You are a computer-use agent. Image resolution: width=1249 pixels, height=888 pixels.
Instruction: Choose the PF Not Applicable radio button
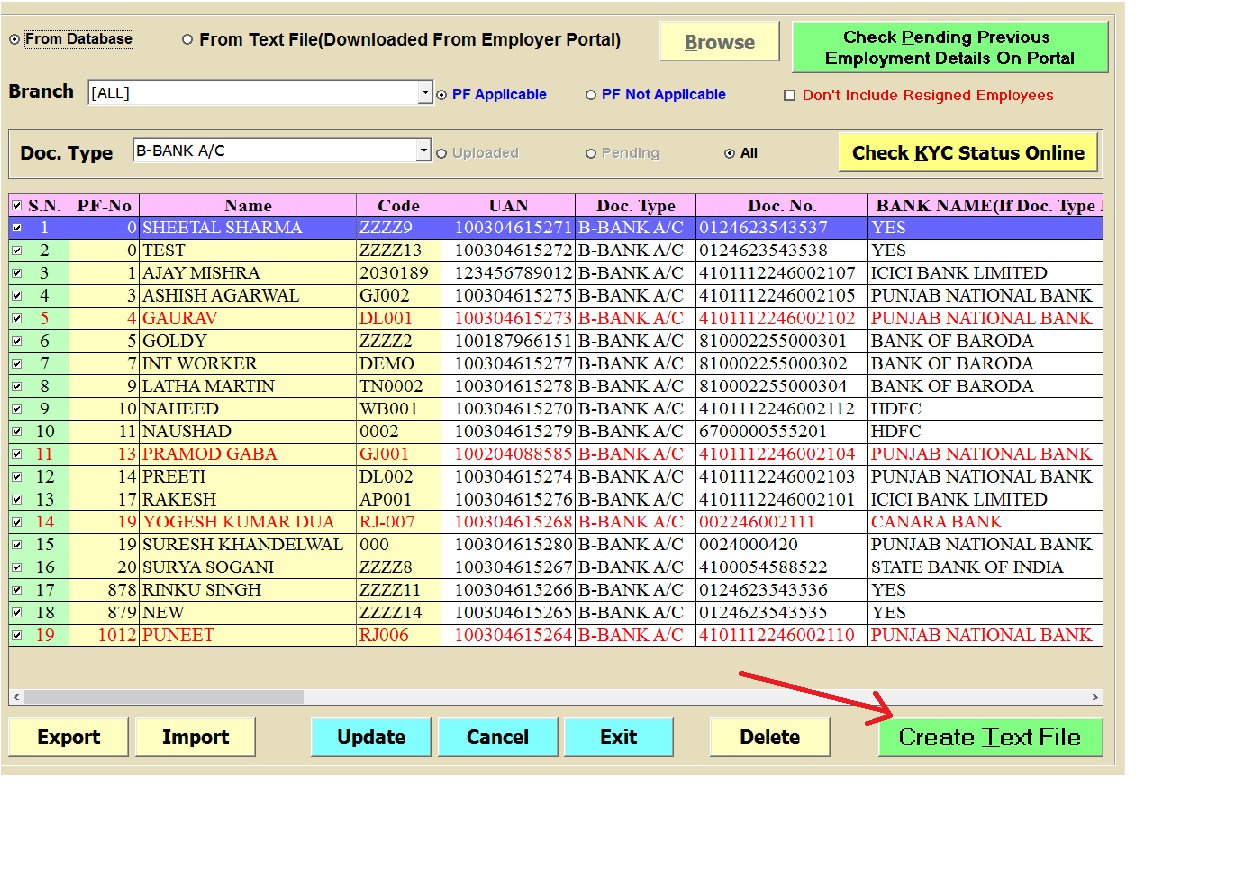coord(591,95)
